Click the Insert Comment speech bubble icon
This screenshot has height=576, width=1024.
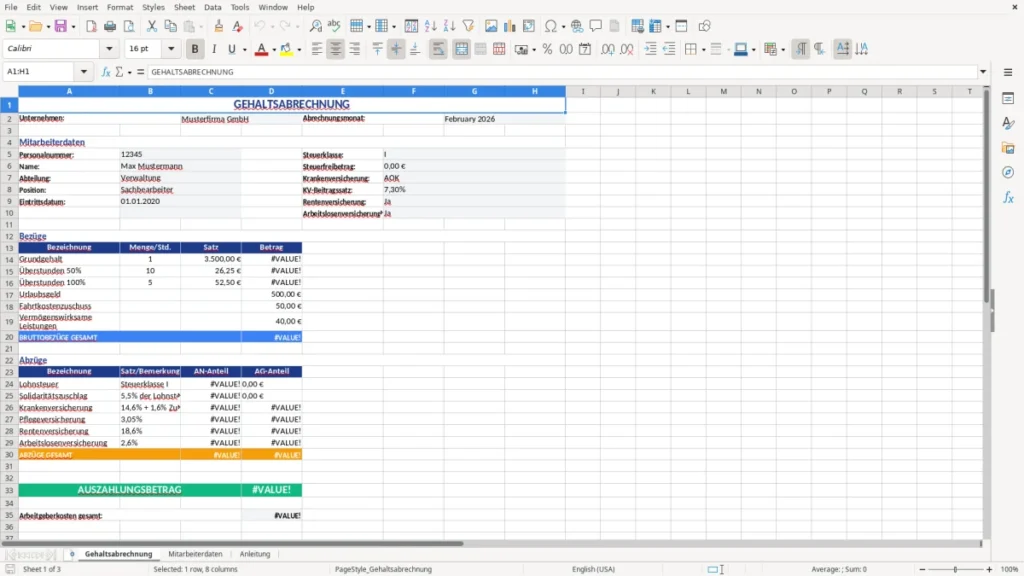tap(596, 26)
